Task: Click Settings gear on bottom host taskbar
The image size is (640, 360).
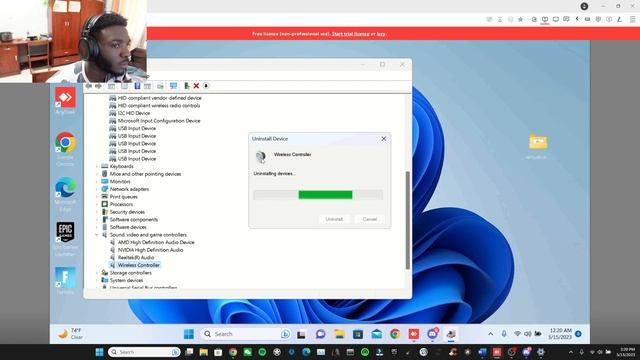Action: pos(541,352)
